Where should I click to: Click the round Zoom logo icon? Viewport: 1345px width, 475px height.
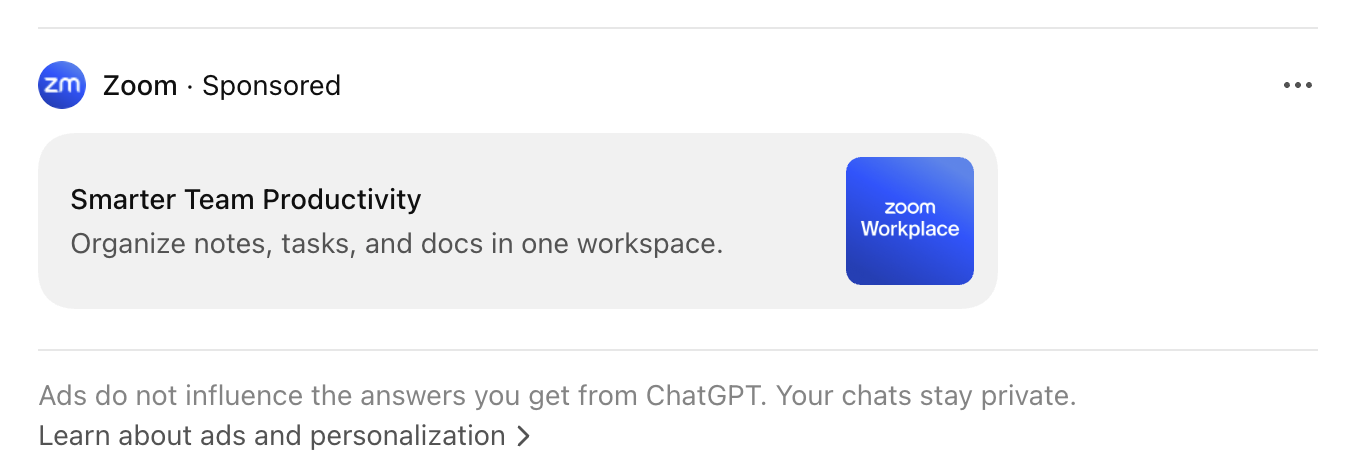pos(62,86)
